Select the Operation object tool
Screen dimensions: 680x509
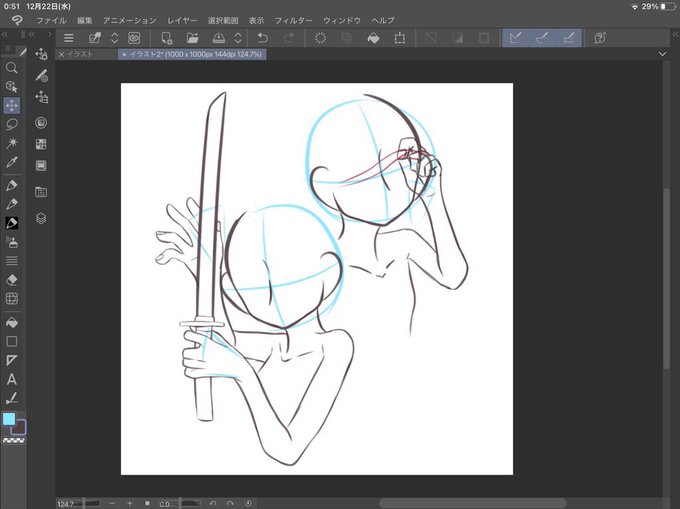pos(12,87)
